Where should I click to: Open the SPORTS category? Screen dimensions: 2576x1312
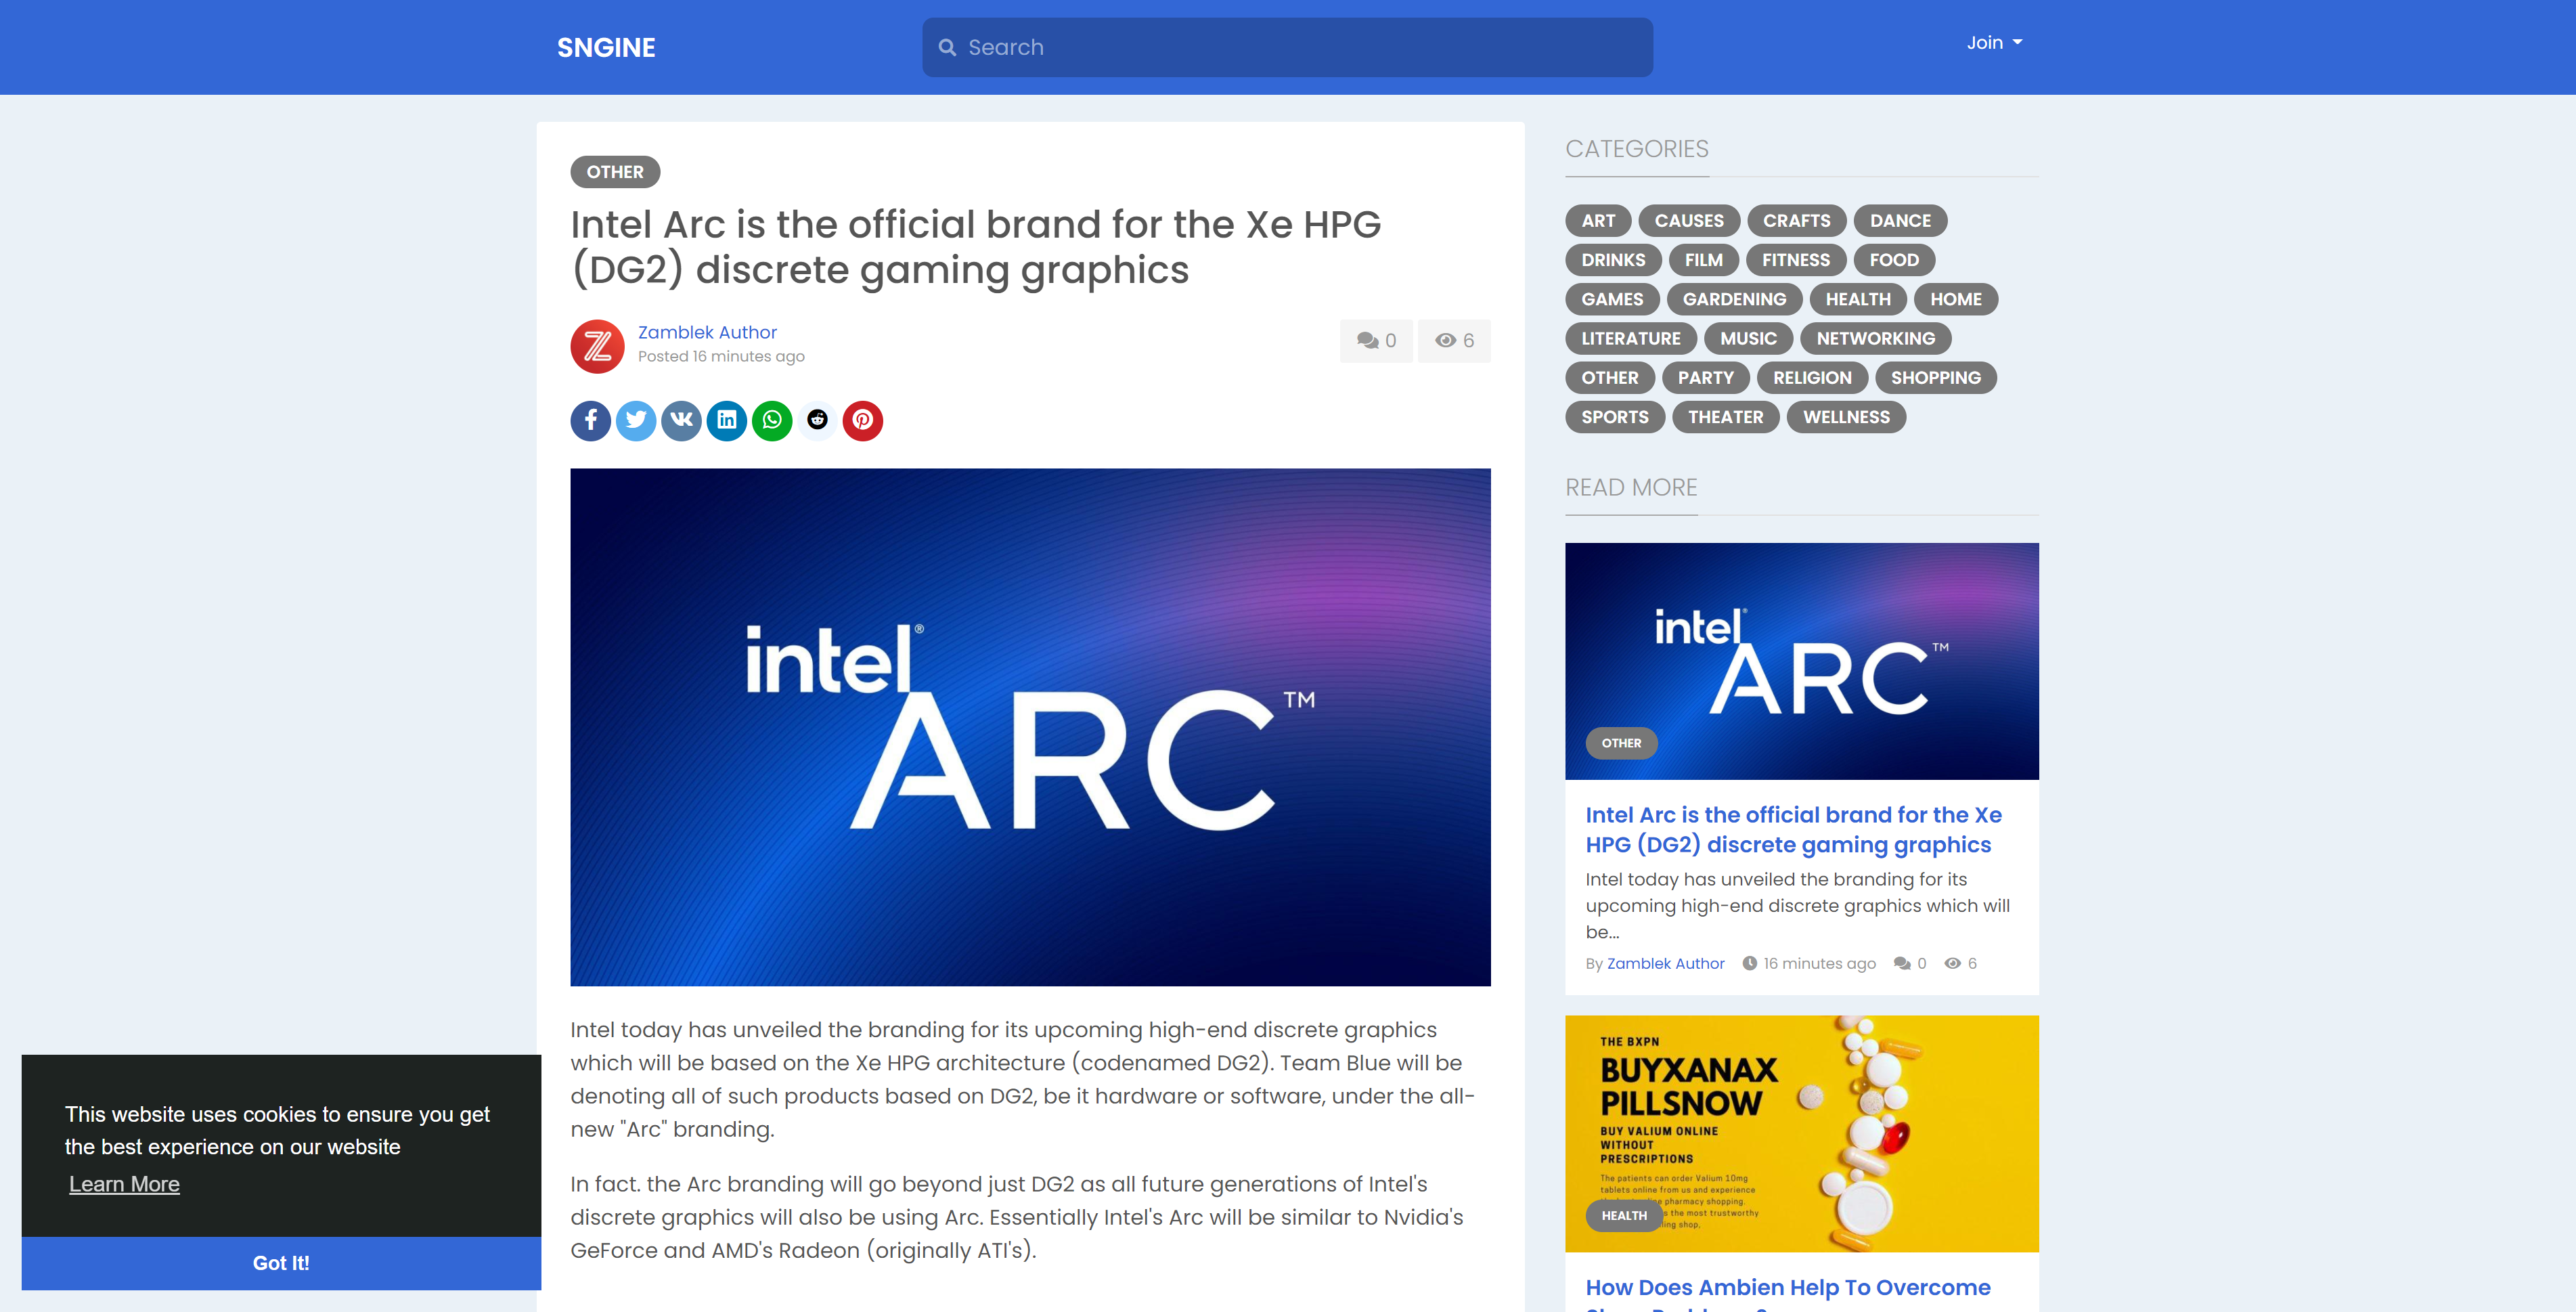point(1614,417)
